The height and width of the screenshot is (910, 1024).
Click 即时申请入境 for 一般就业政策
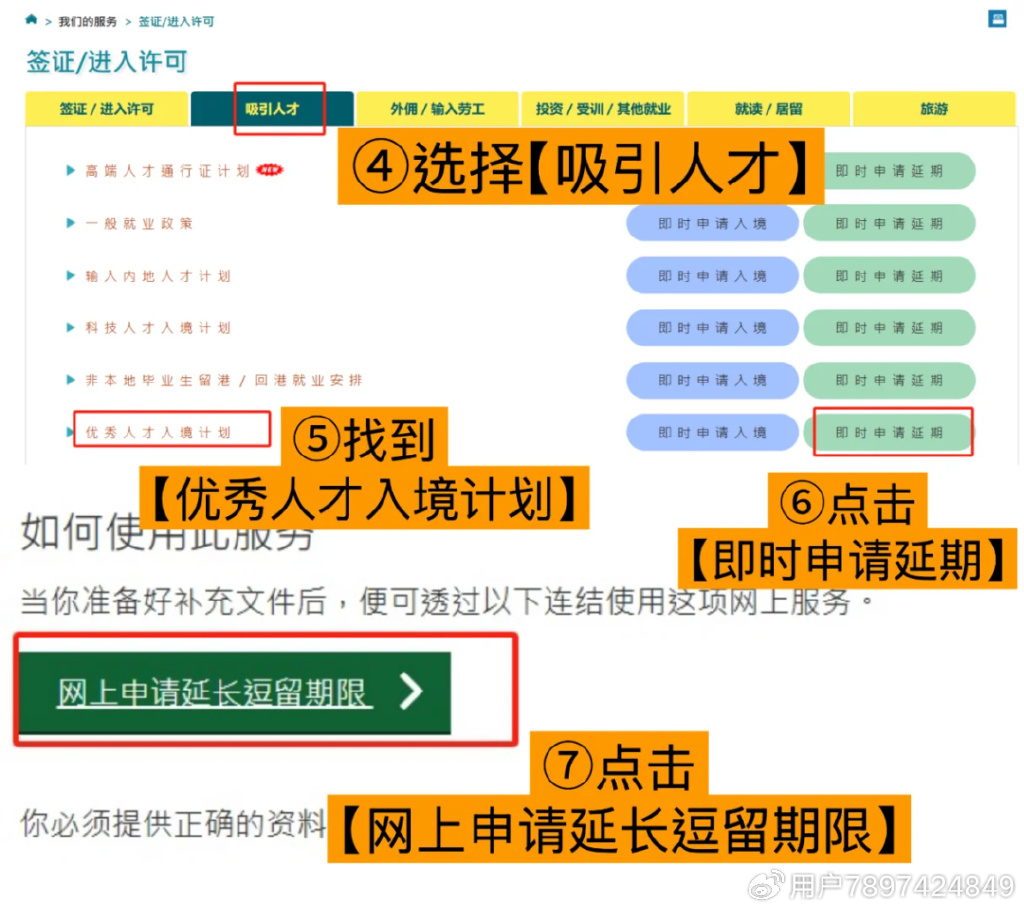712,223
